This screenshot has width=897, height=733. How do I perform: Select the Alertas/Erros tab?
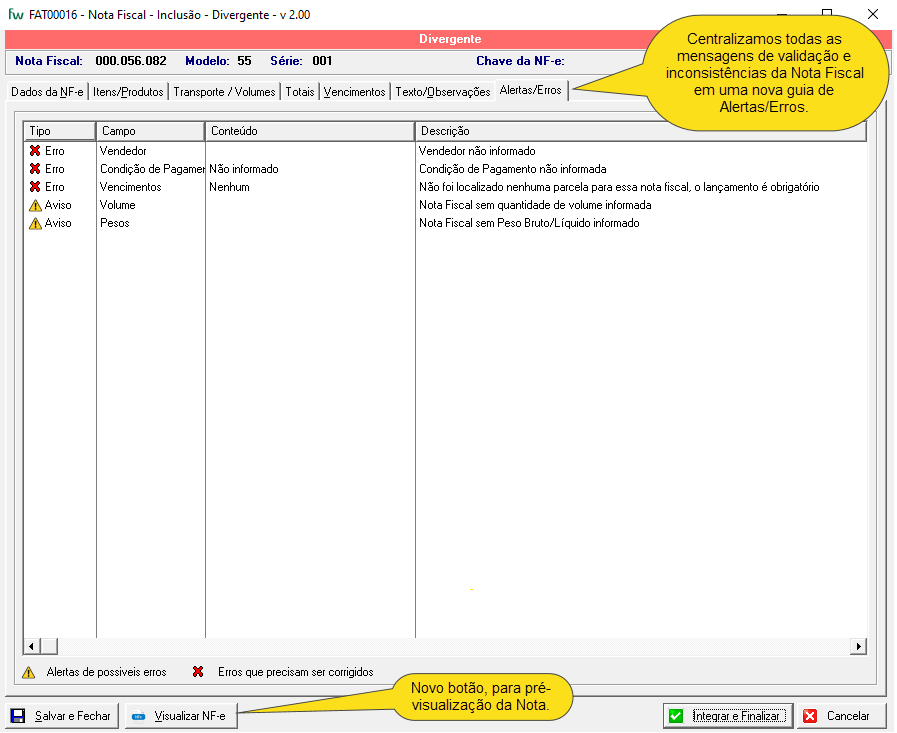[531, 90]
